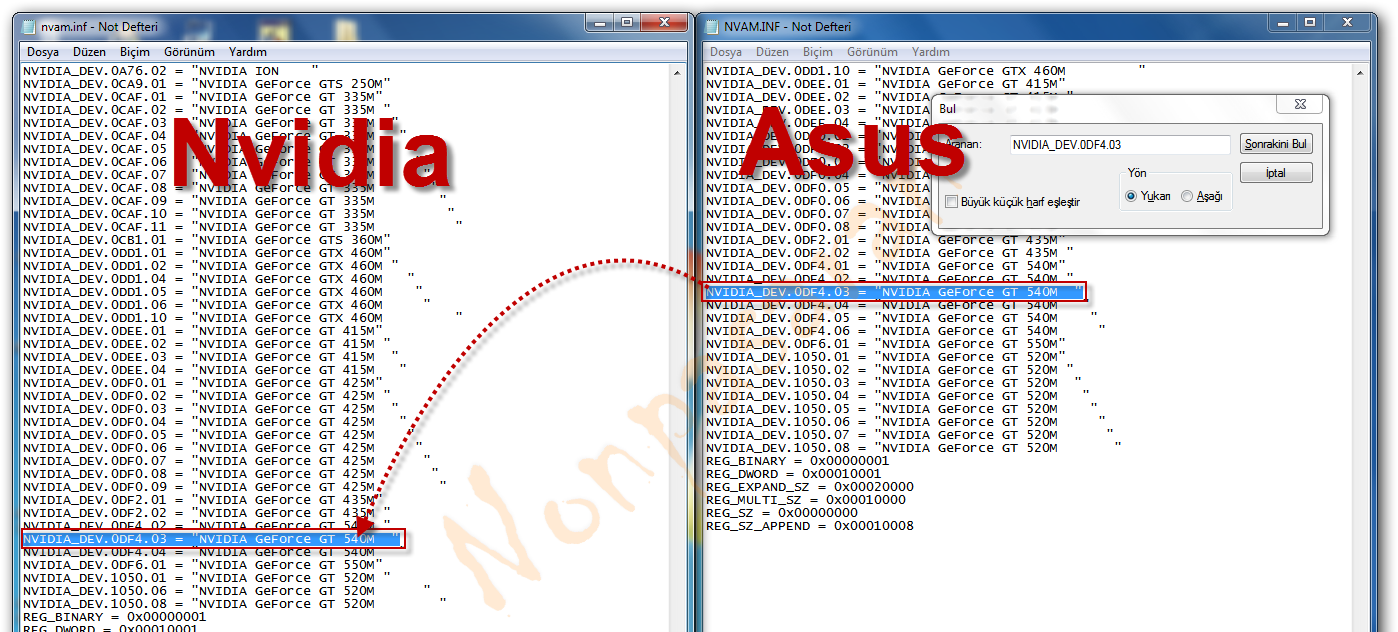Open Biçim menu in left nvam.inf window
This screenshot has height=632, width=1398.
(x=135, y=52)
